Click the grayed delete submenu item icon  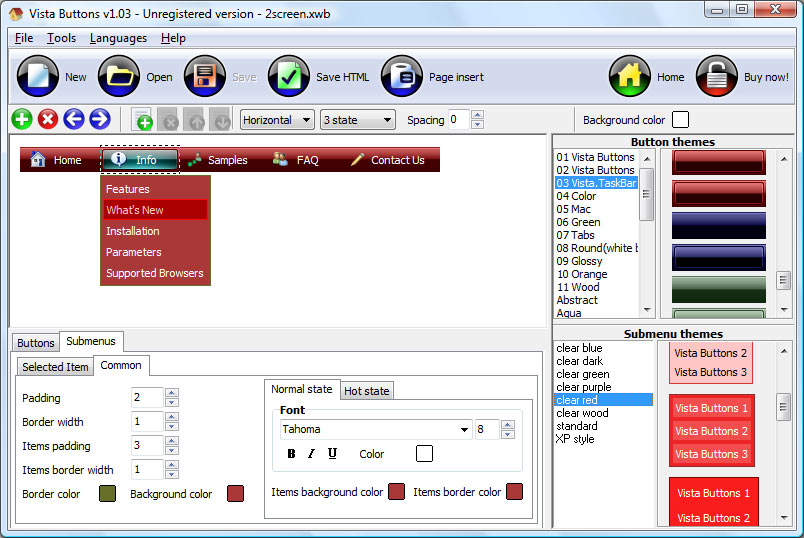point(168,119)
